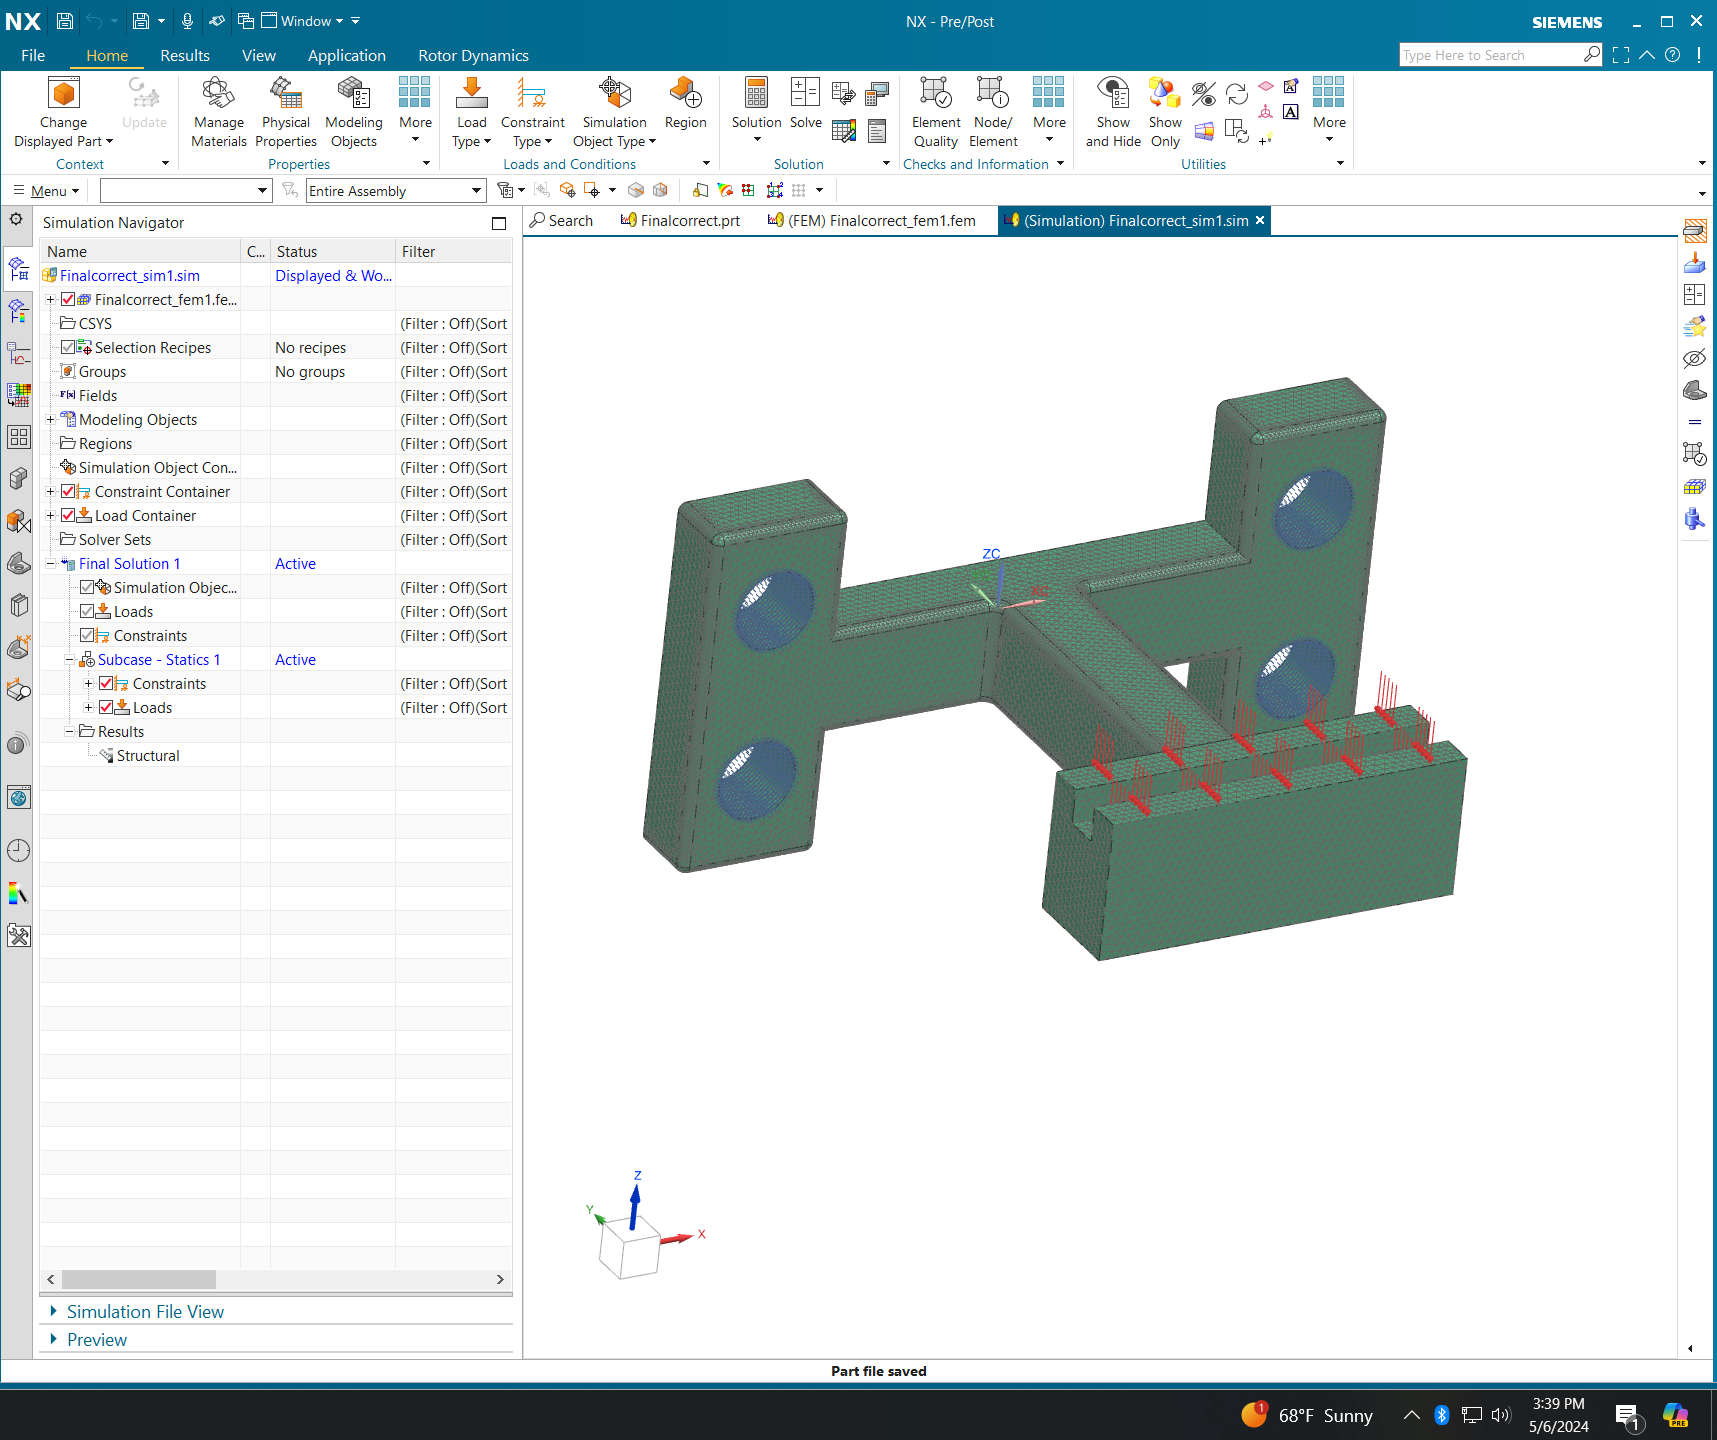
Task: Uncheck the Load Container node
Action: click(x=68, y=515)
